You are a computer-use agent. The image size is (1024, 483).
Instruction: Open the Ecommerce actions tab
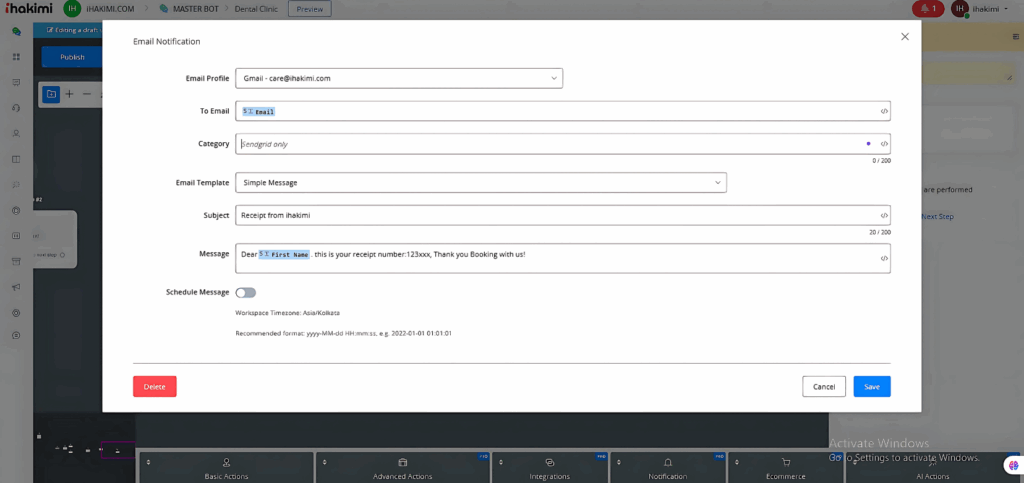coord(786,468)
